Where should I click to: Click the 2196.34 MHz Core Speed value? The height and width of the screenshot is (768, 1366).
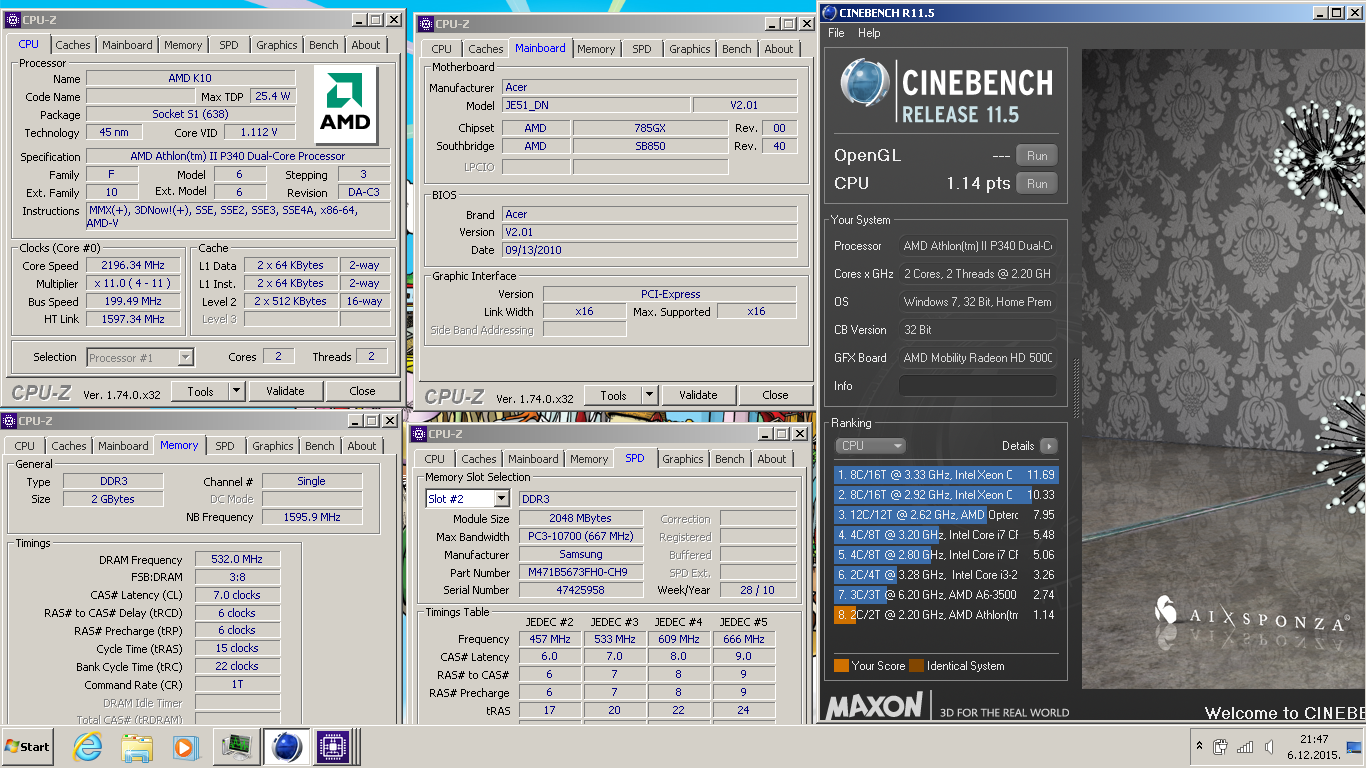pos(133,266)
